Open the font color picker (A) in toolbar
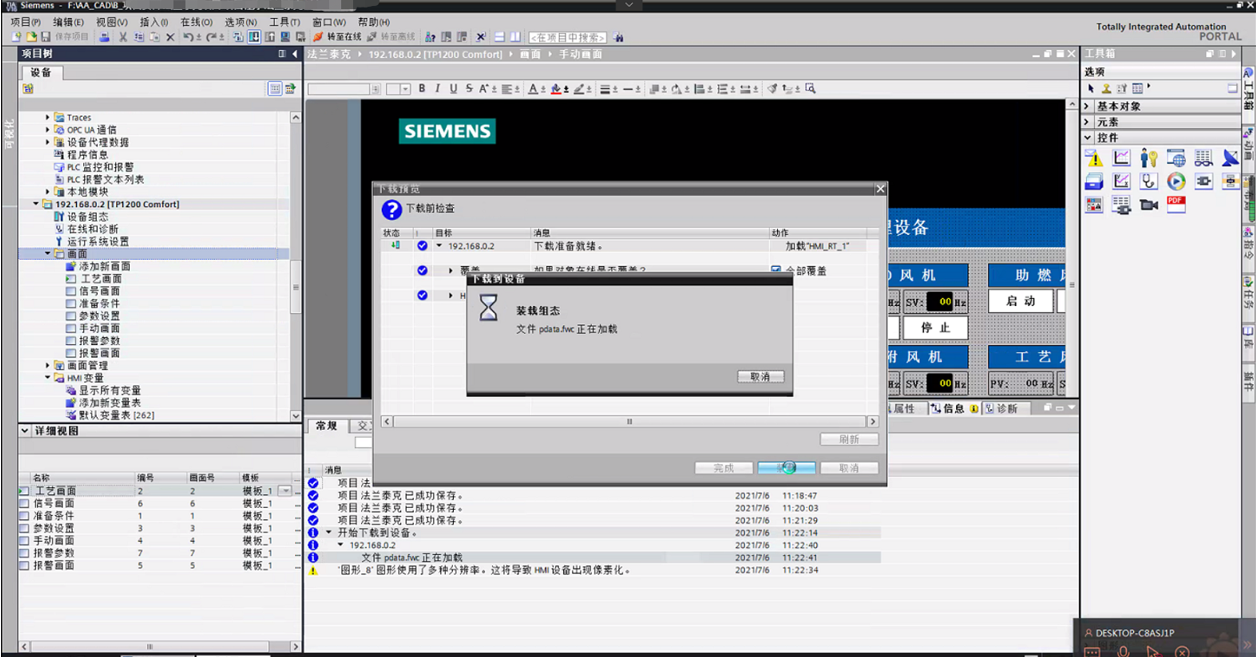This screenshot has height=657, width=1256. pos(535,89)
